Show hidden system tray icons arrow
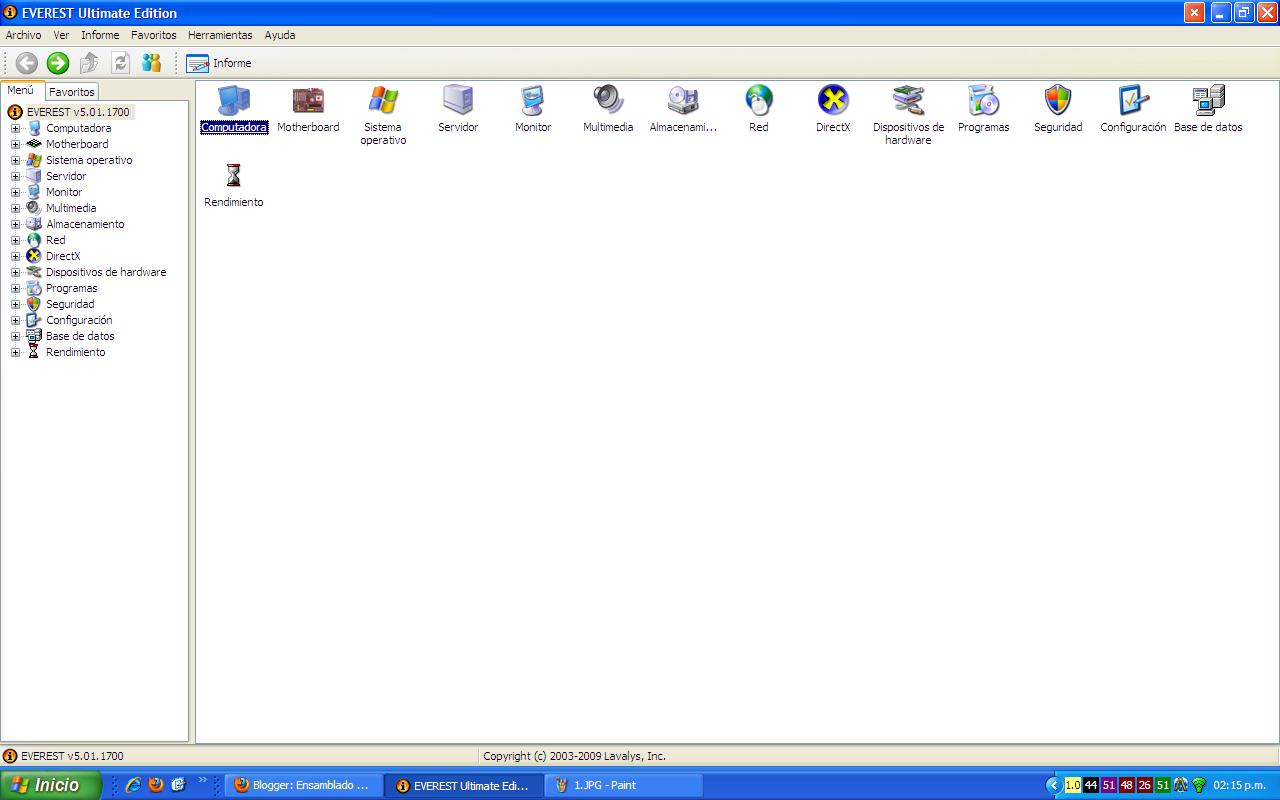1280x800 pixels. tap(1053, 785)
